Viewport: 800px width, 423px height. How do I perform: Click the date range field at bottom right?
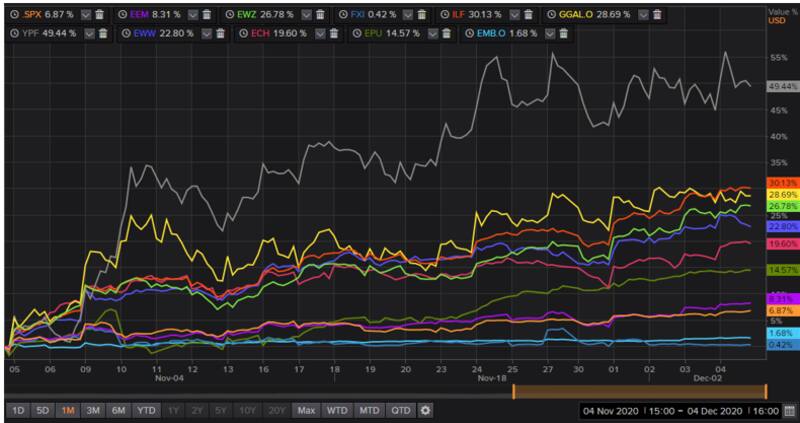click(x=677, y=410)
